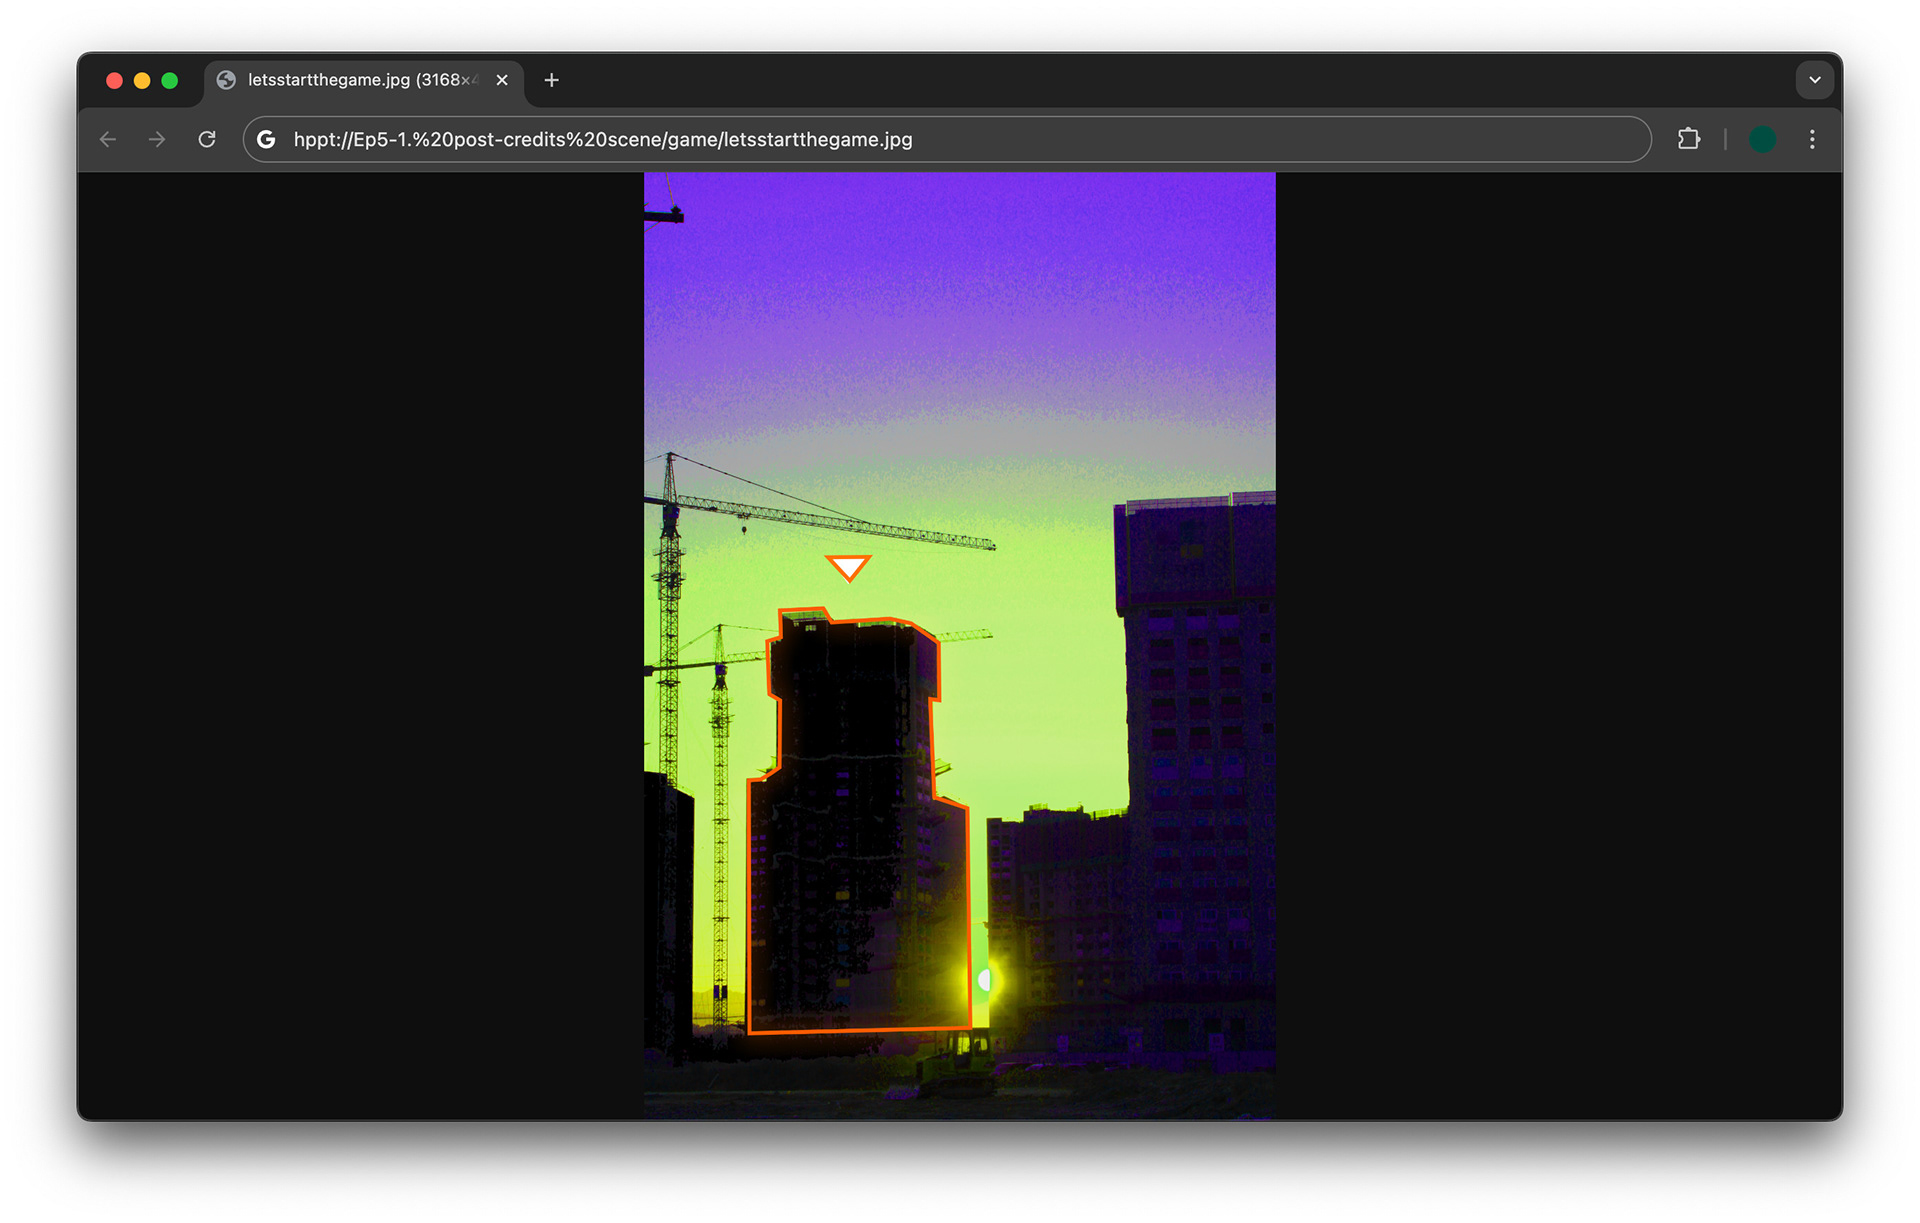Viewport: 1920px width, 1223px height.
Task: Click the green profile avatar
Action: click(1762, 140)
